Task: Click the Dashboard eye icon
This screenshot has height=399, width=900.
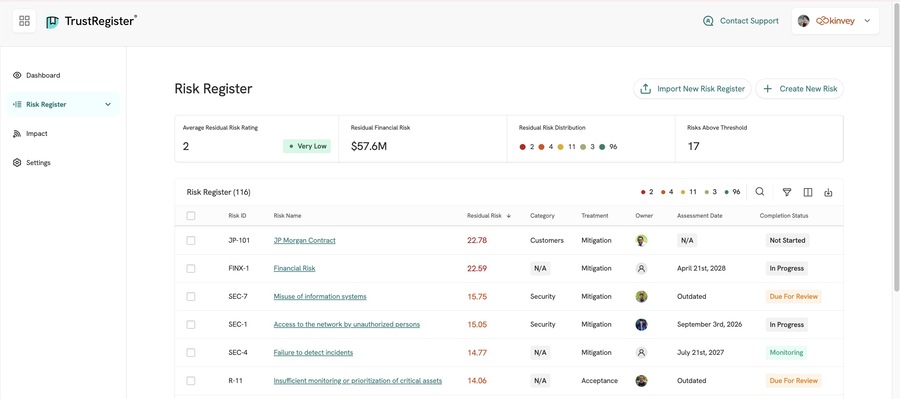Action: pyautogui.click(x=17, y=75)
